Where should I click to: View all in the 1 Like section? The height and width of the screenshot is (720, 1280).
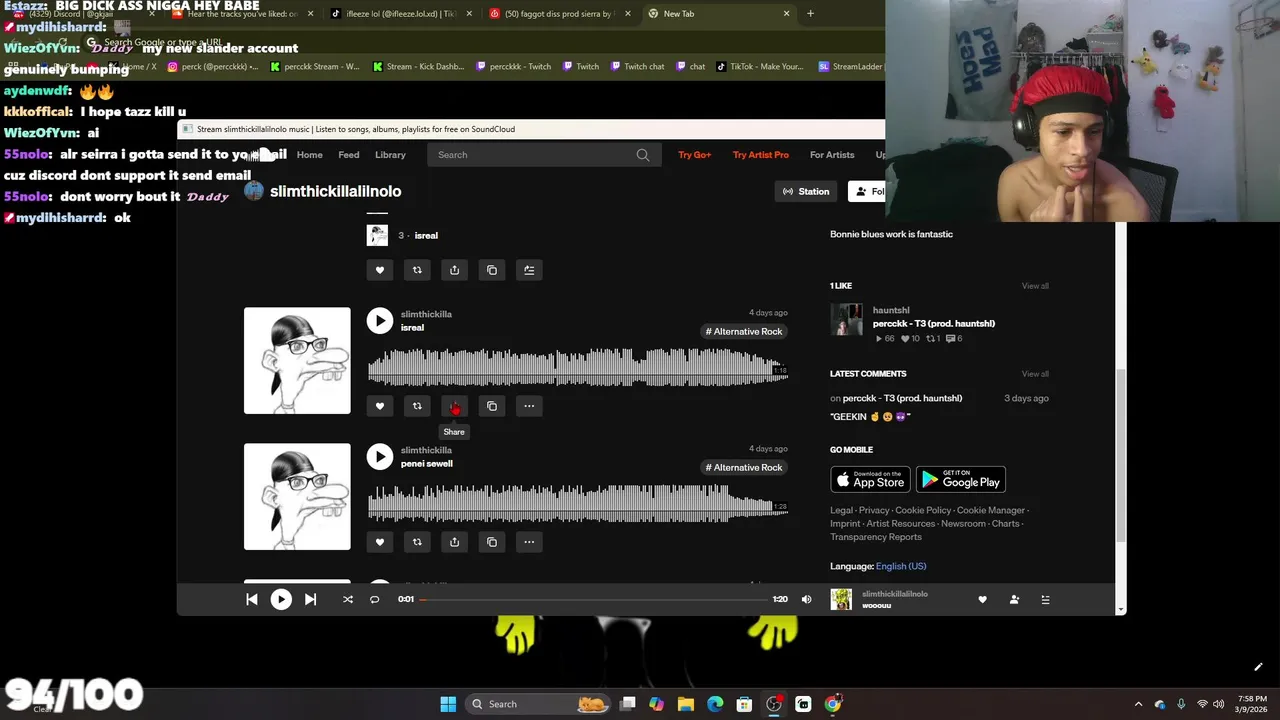click(1035, 286)
